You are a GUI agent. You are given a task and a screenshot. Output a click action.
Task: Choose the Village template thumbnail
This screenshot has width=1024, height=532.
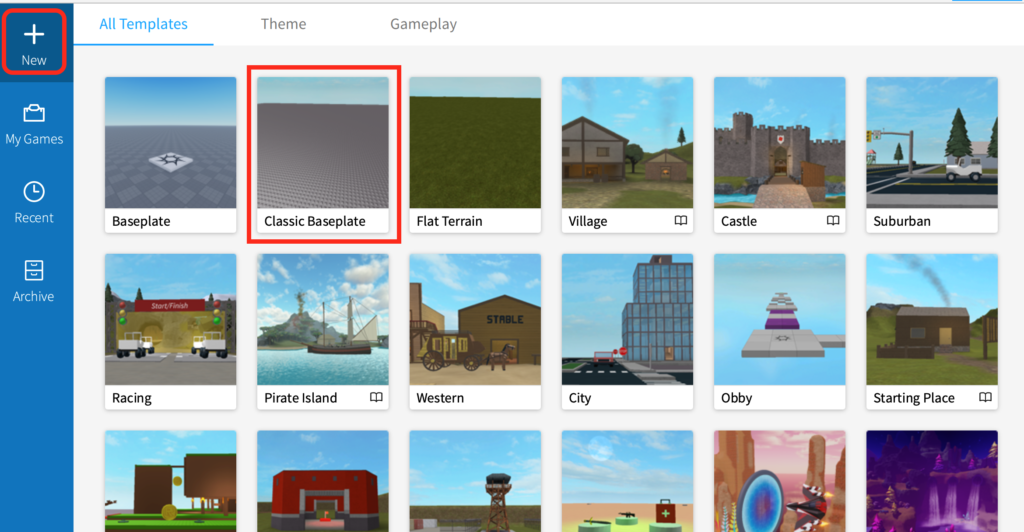point(627,142)
